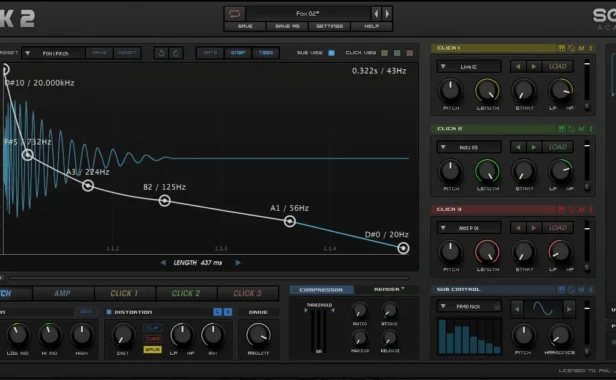
Task: Switch to the CLICK 3 tab
Action: click(248, 293)
